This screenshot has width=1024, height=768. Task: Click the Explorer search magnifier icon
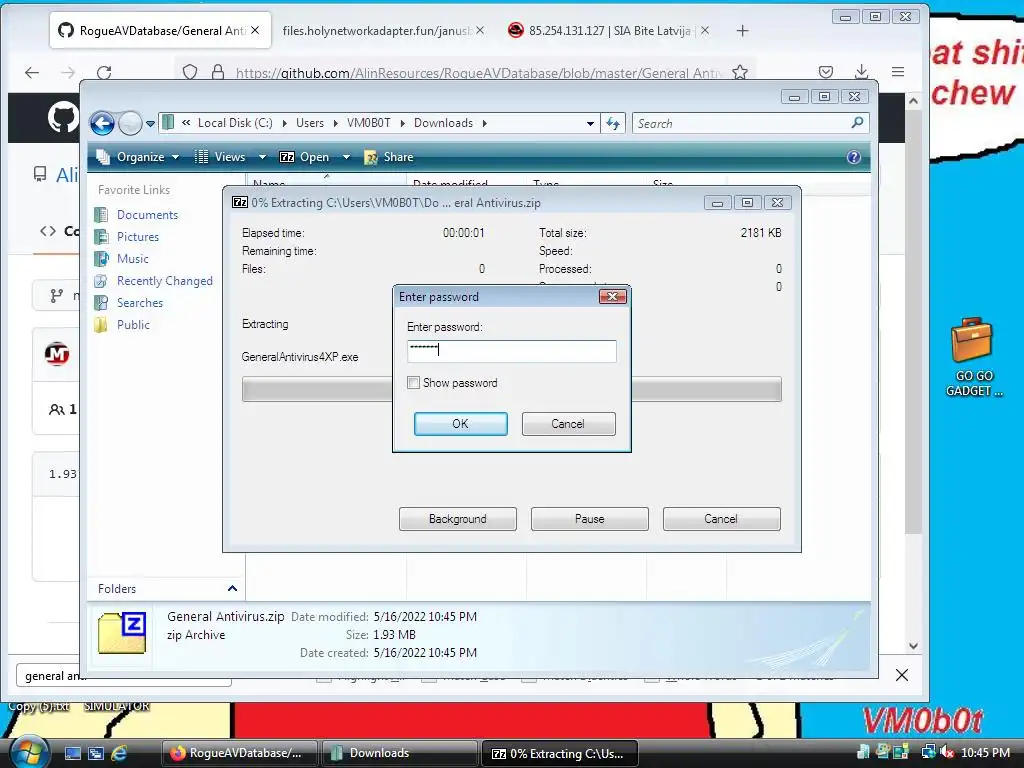click(857, 123)
